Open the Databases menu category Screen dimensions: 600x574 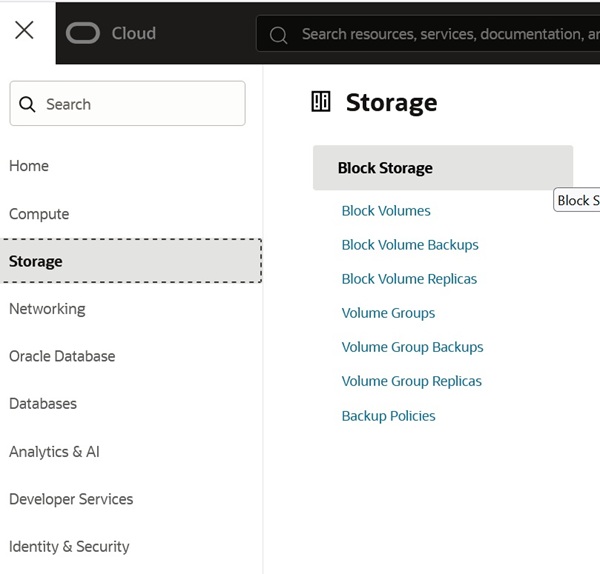pyautogui.click(x=43, y=404)
